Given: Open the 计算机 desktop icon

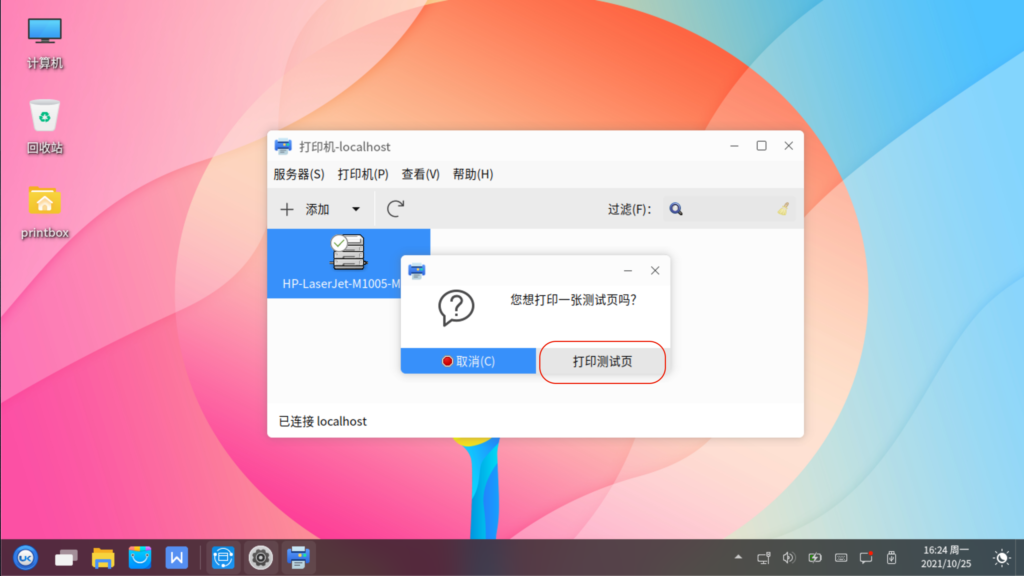Looking at the screenshot, I should pyautogui.click(x=44, y=43).
